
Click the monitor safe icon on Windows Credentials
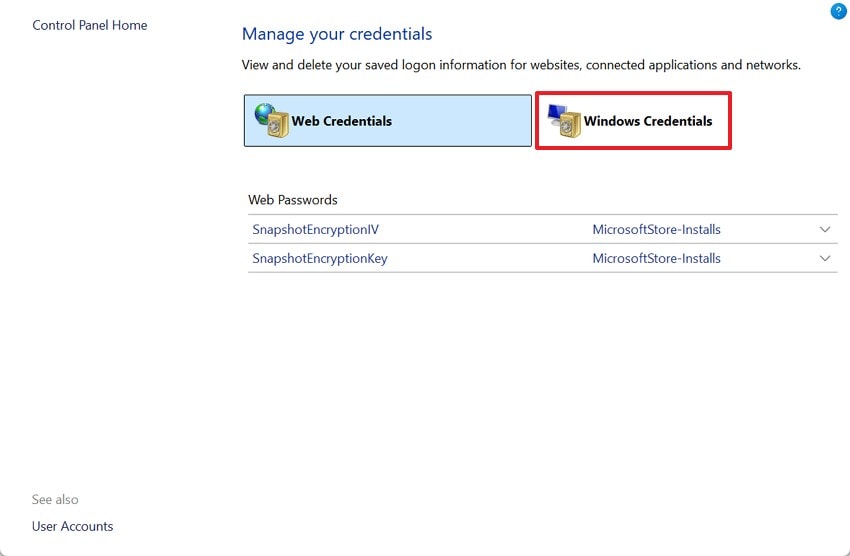click(x=564, y=120)
